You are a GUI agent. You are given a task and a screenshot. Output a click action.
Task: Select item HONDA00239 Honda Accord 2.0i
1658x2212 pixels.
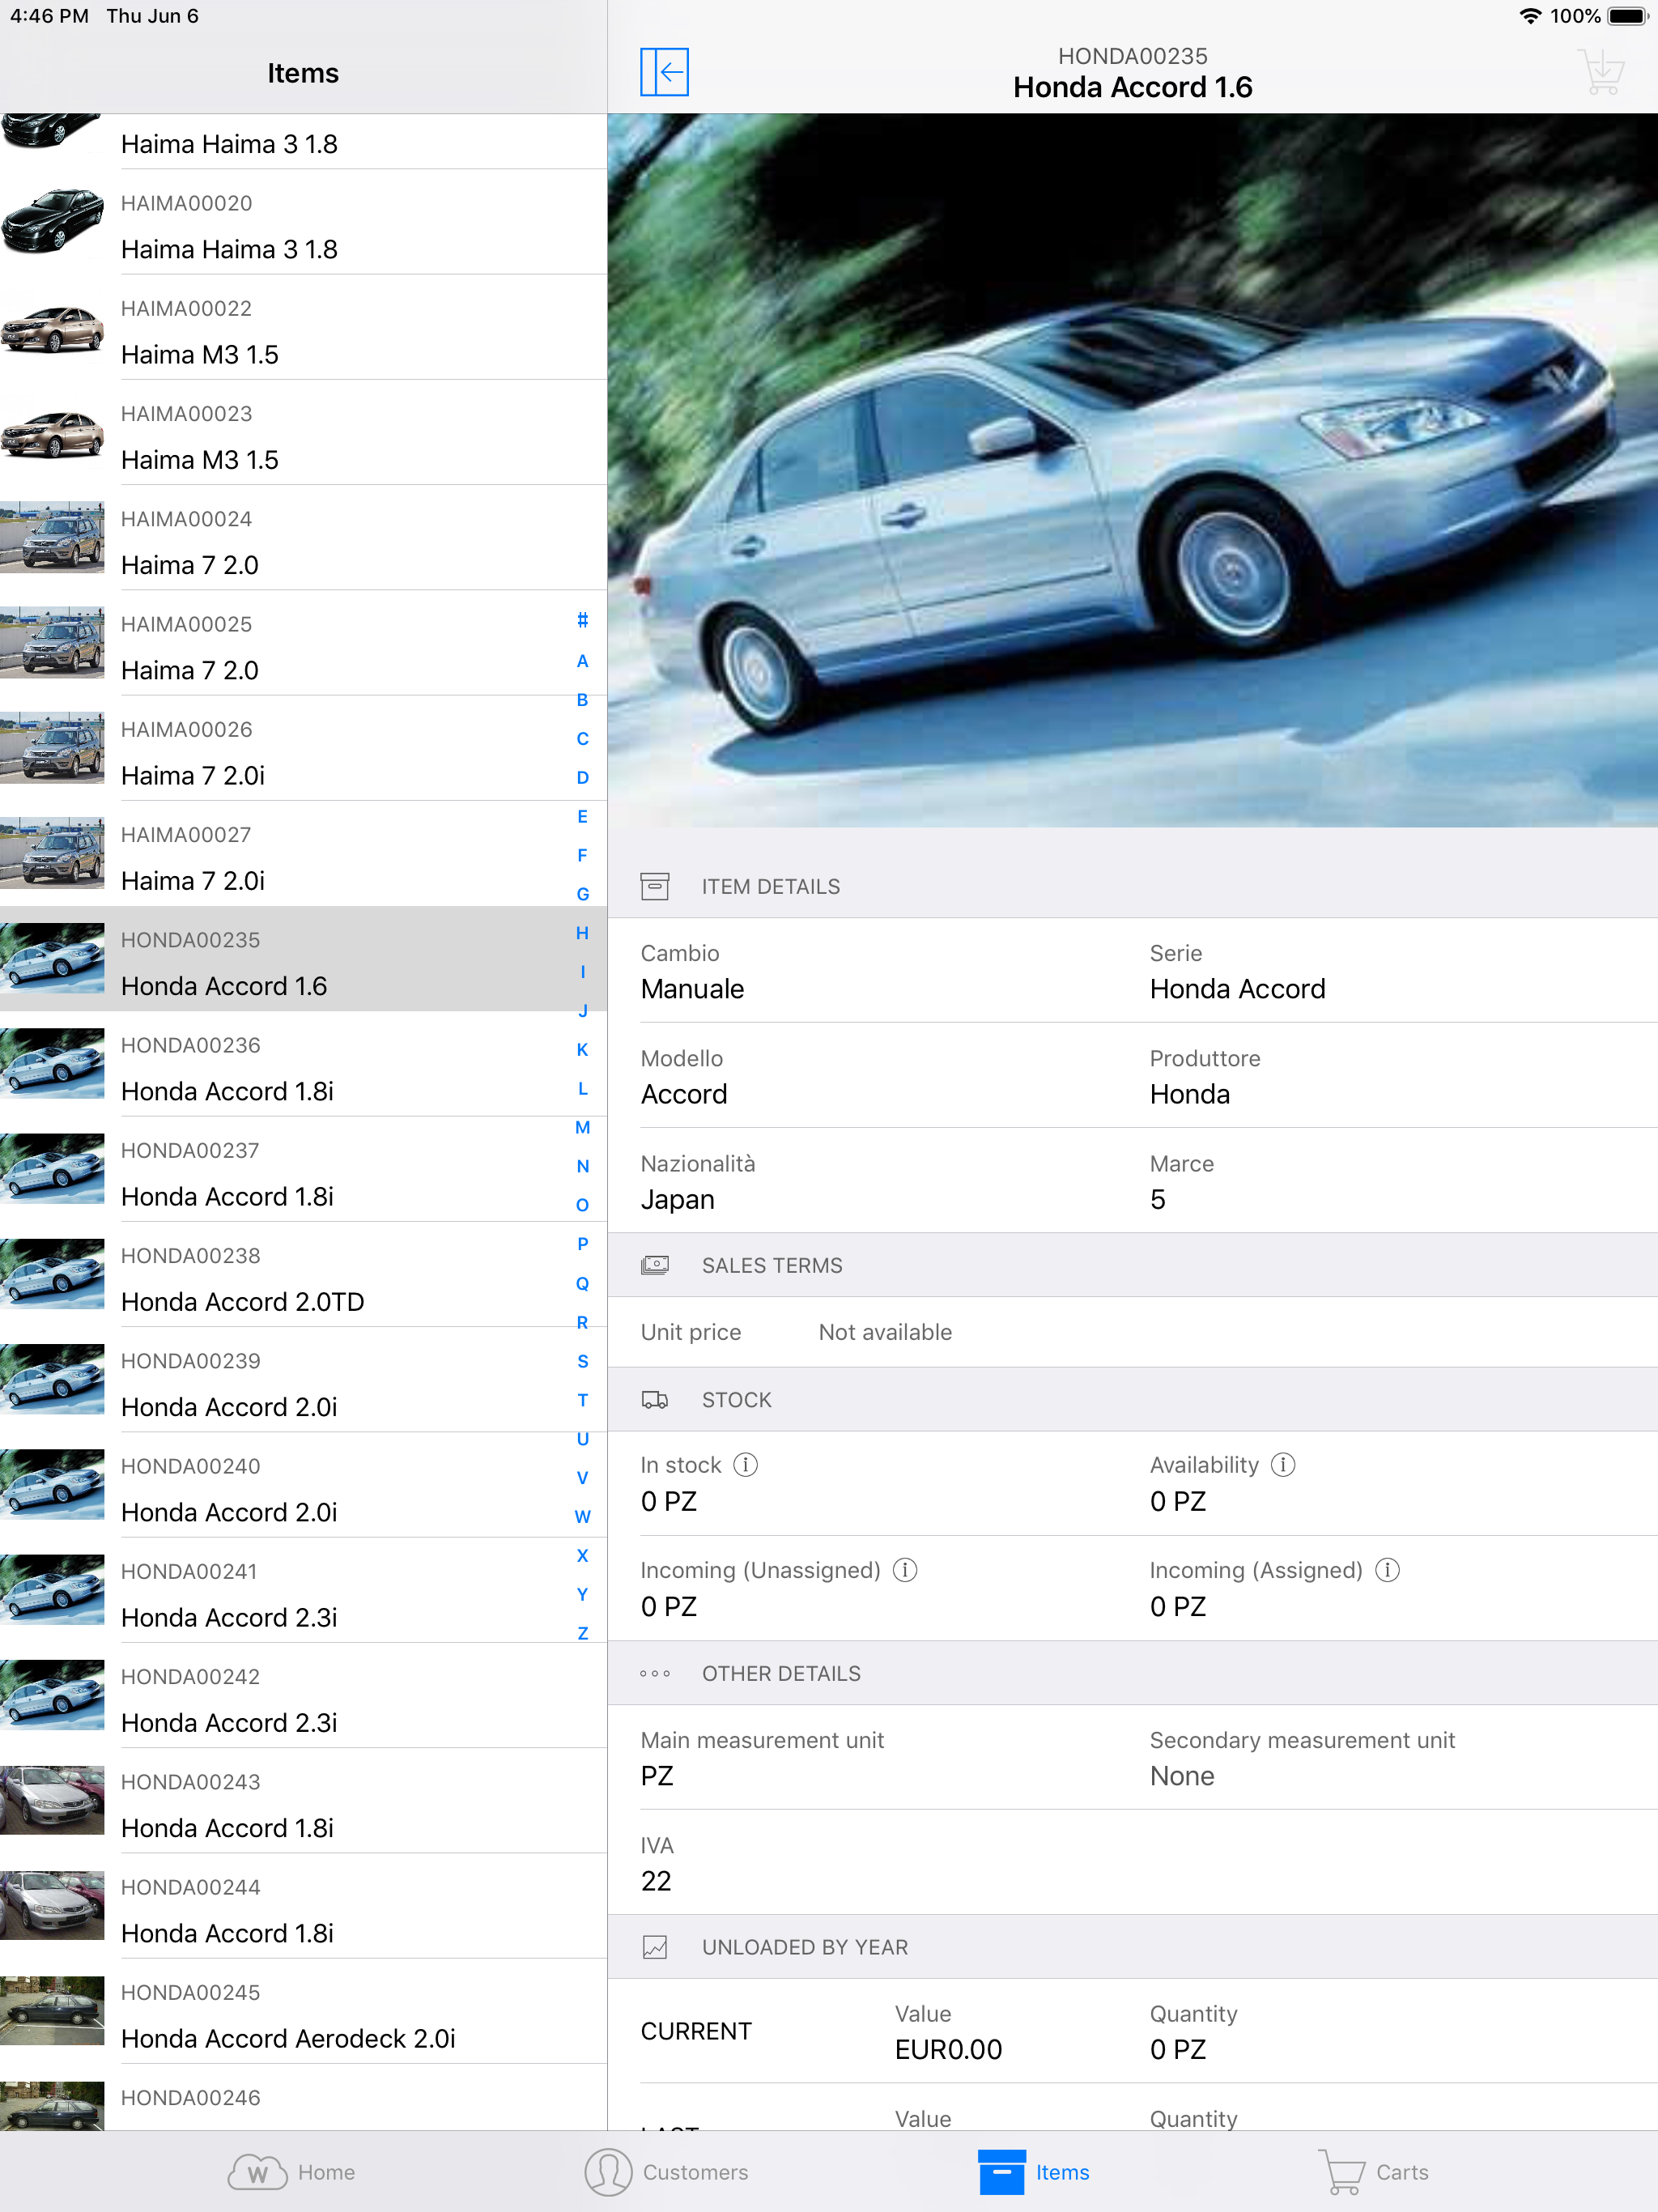pos(303,1380)
